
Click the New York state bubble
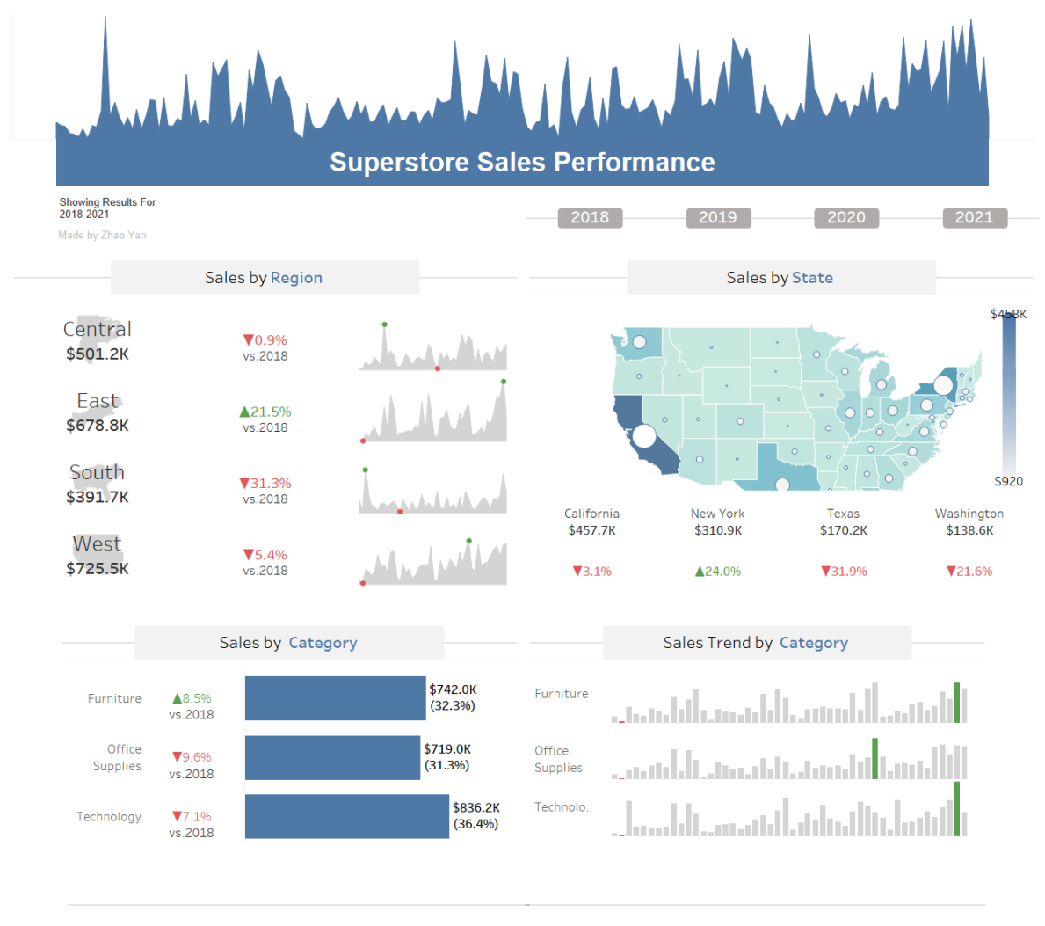(x=942, y=385)
